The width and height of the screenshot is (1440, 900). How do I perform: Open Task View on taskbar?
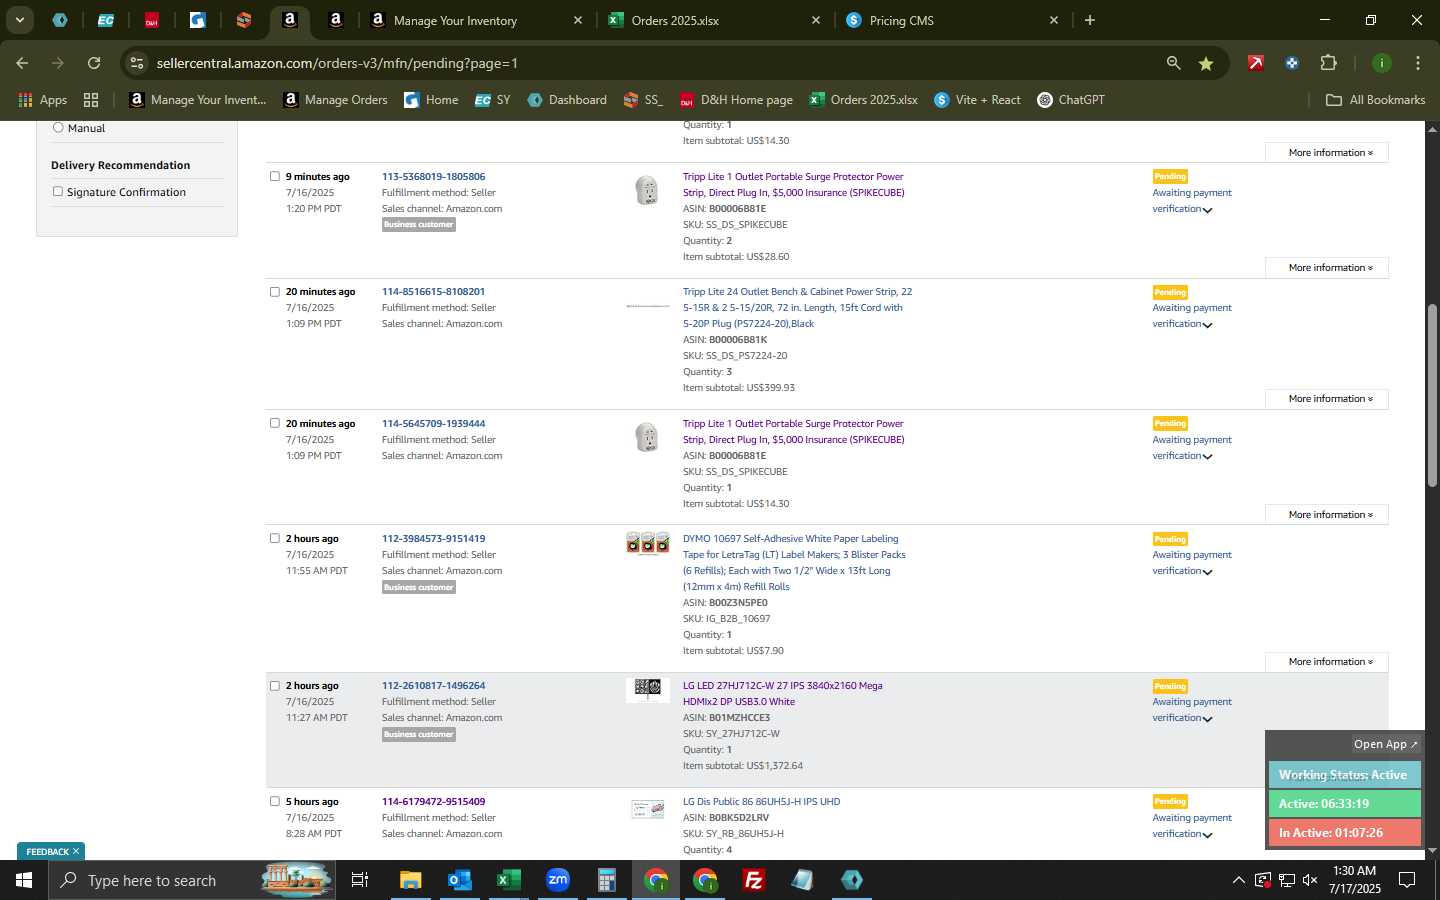tap(360, 880)
